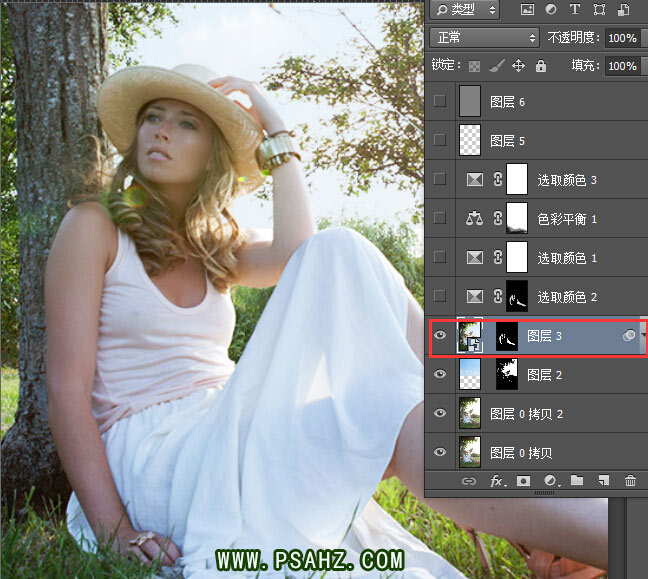This screenshot has width=648, height=579.
Task: Lock layer position with the move-cross icon
Action: [518, 66]
